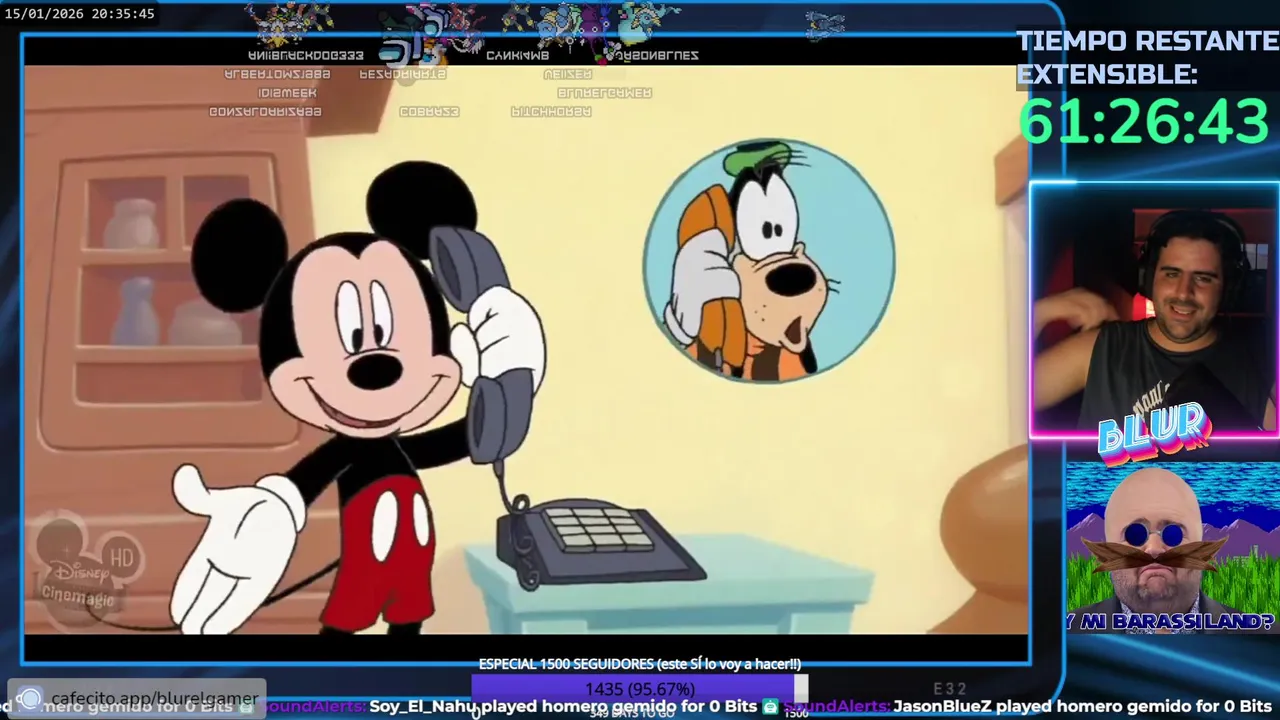Click the Eggman Barassi Land image
This screenshot has width=1280, height=720.
click(1172, 548)
